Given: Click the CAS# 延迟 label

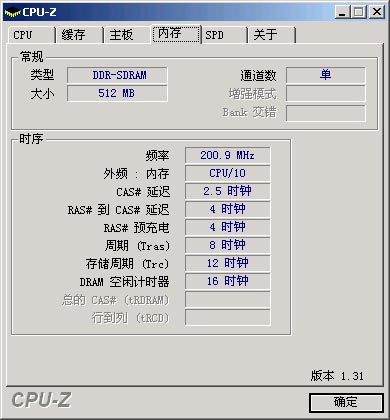Looking at the screenshot, I should coord(143,192).
